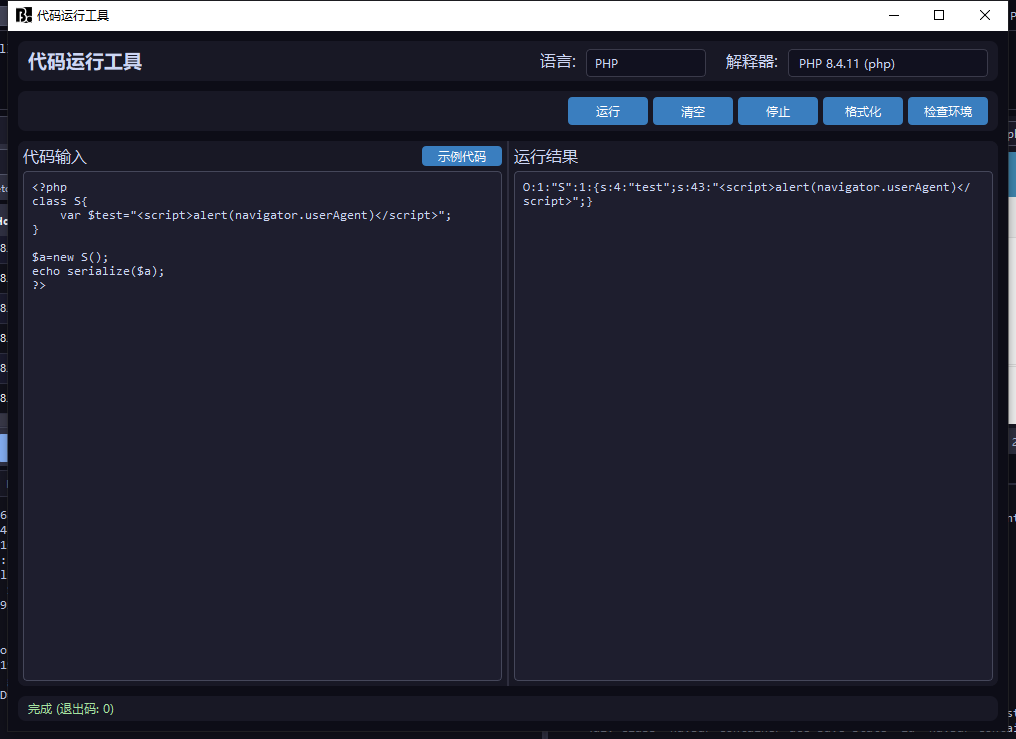Viewport: 1016px width, 739px height.
Task: Click inside the 代码输入 code editor area
Action: (262, 453)
